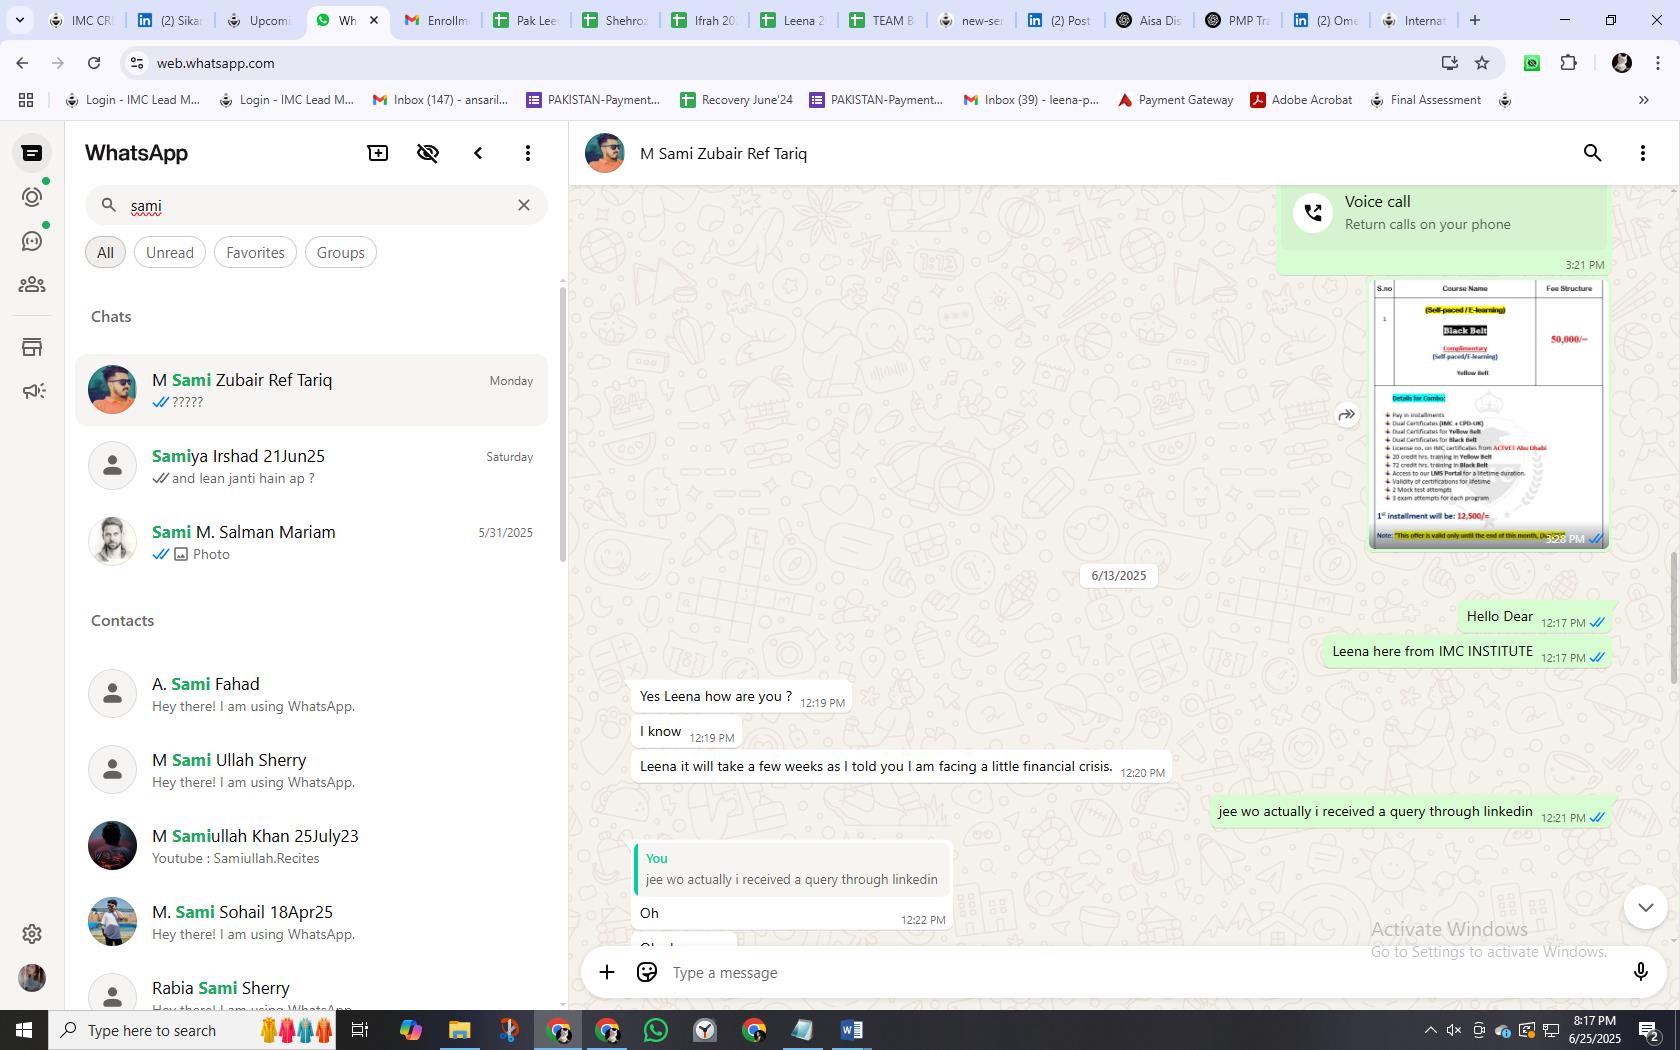Select contact M. Sami Sohail 18Apr25
This screenshot has width=1680, height=1050.
(x=312, y=922)
